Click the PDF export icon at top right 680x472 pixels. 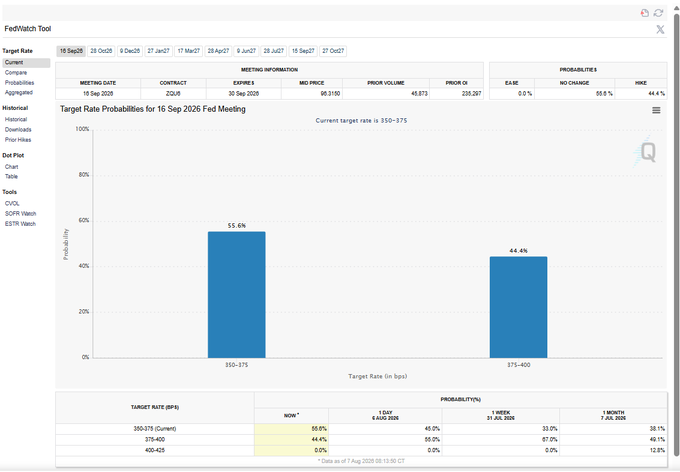644,13
